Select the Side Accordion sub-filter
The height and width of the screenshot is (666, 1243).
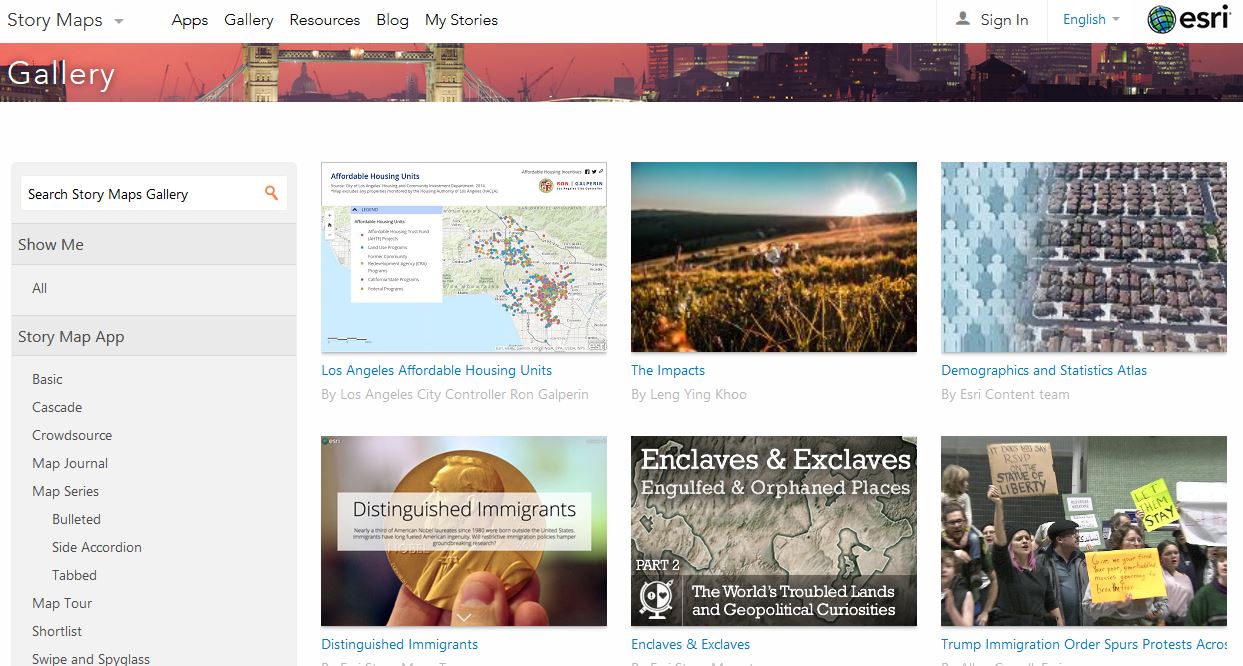97,547
